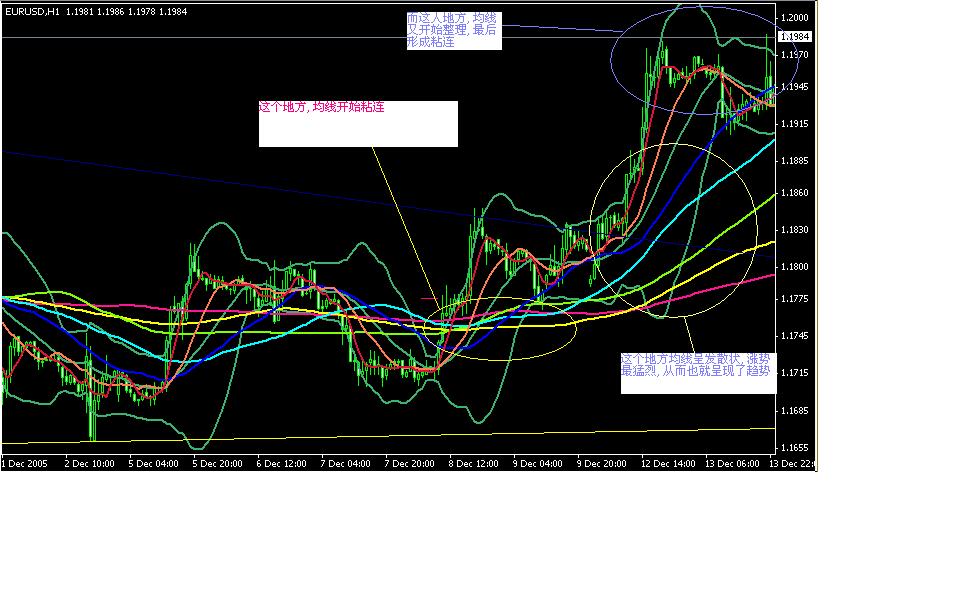Viewport: 958px width, 598px height.
Task: Click the 1.1800 price axis label
Action: click(x=795, y=267)
